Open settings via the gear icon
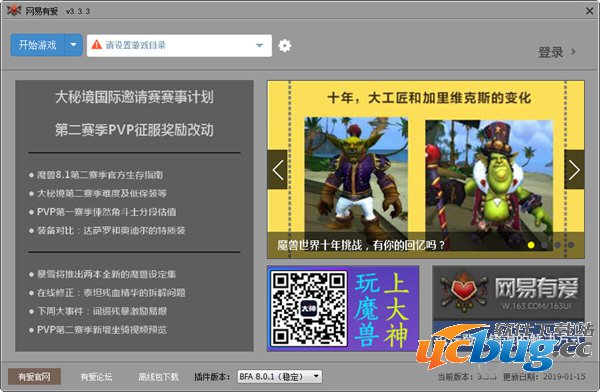 pos(284,46)
